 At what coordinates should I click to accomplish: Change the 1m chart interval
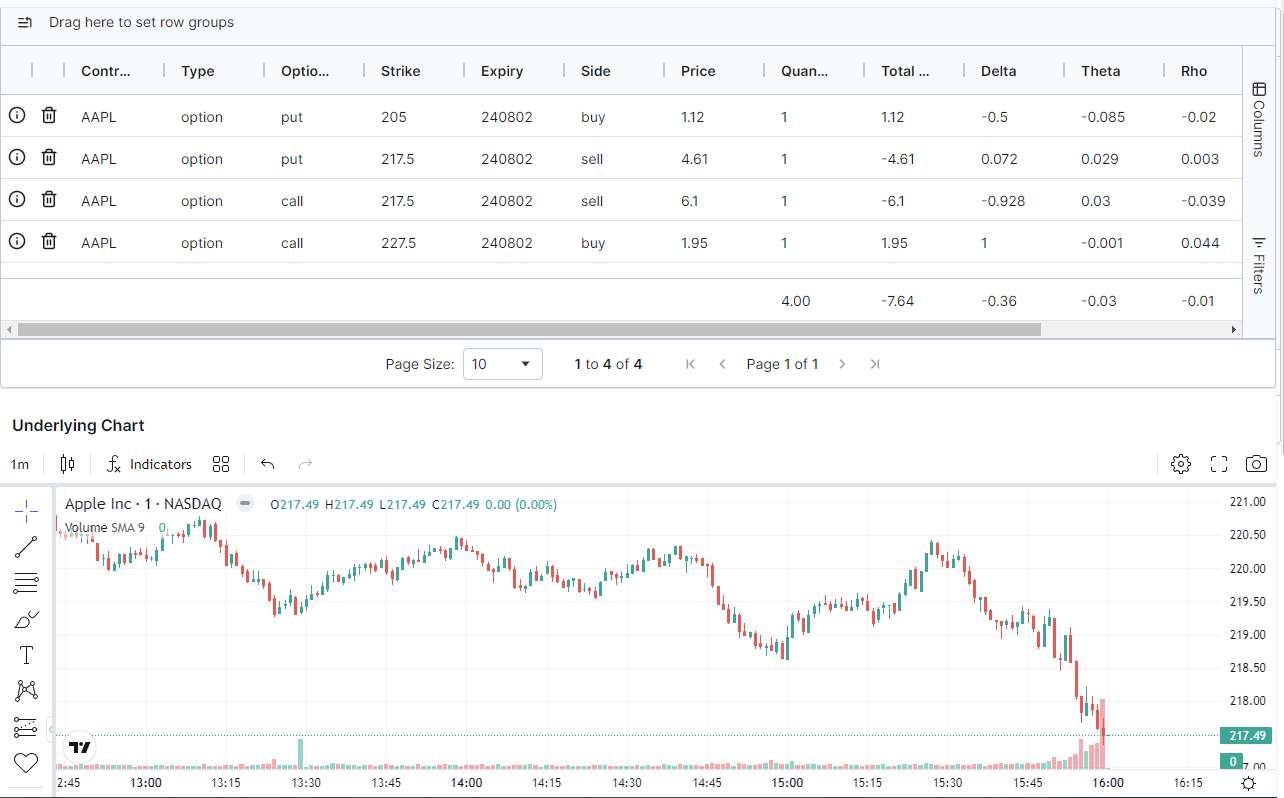[x=20, y=464]
